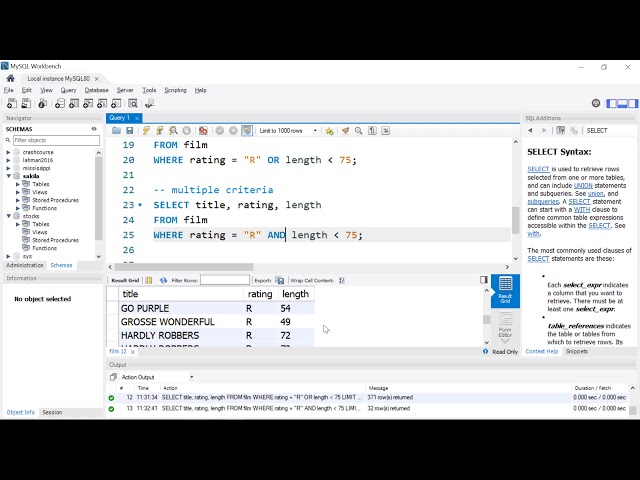The height and width of the screenshot is (480, 640).
Task: Collapse the sakila schema
Action: click(9, 176)
